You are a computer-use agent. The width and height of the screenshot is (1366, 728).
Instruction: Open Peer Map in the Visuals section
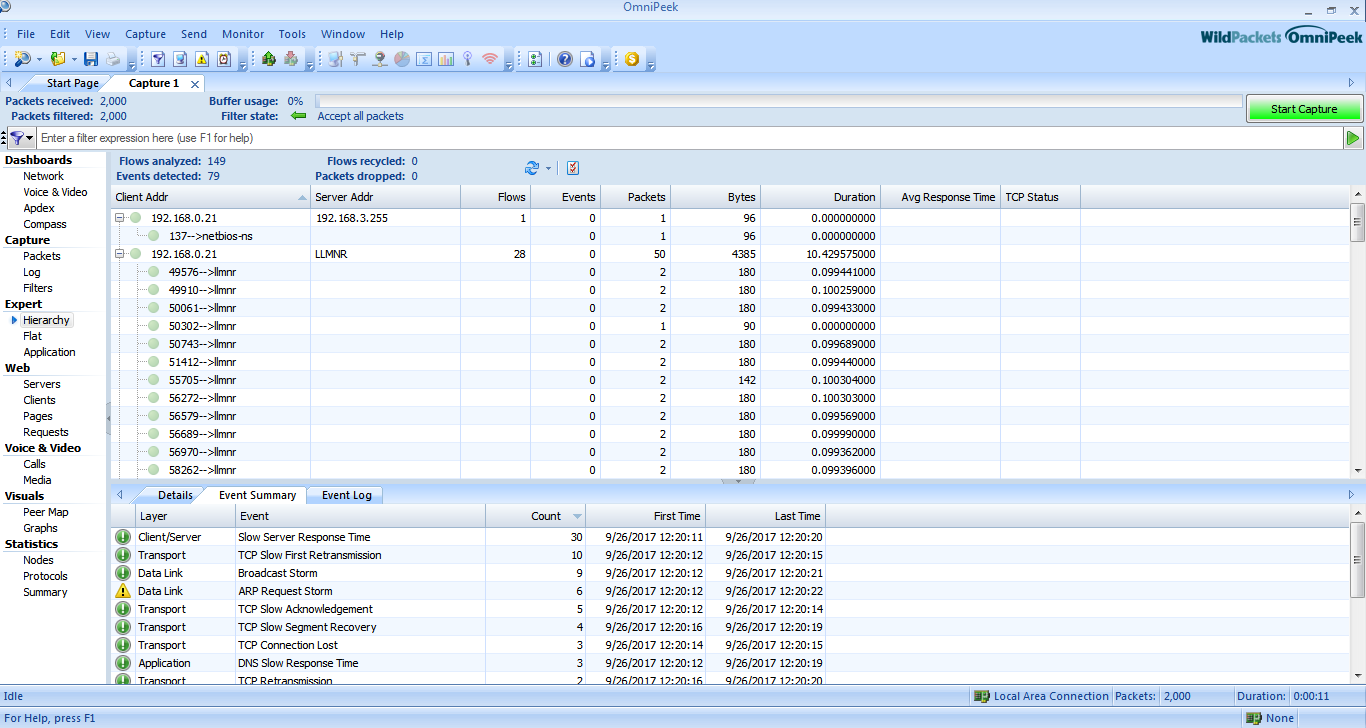point(46,512)
